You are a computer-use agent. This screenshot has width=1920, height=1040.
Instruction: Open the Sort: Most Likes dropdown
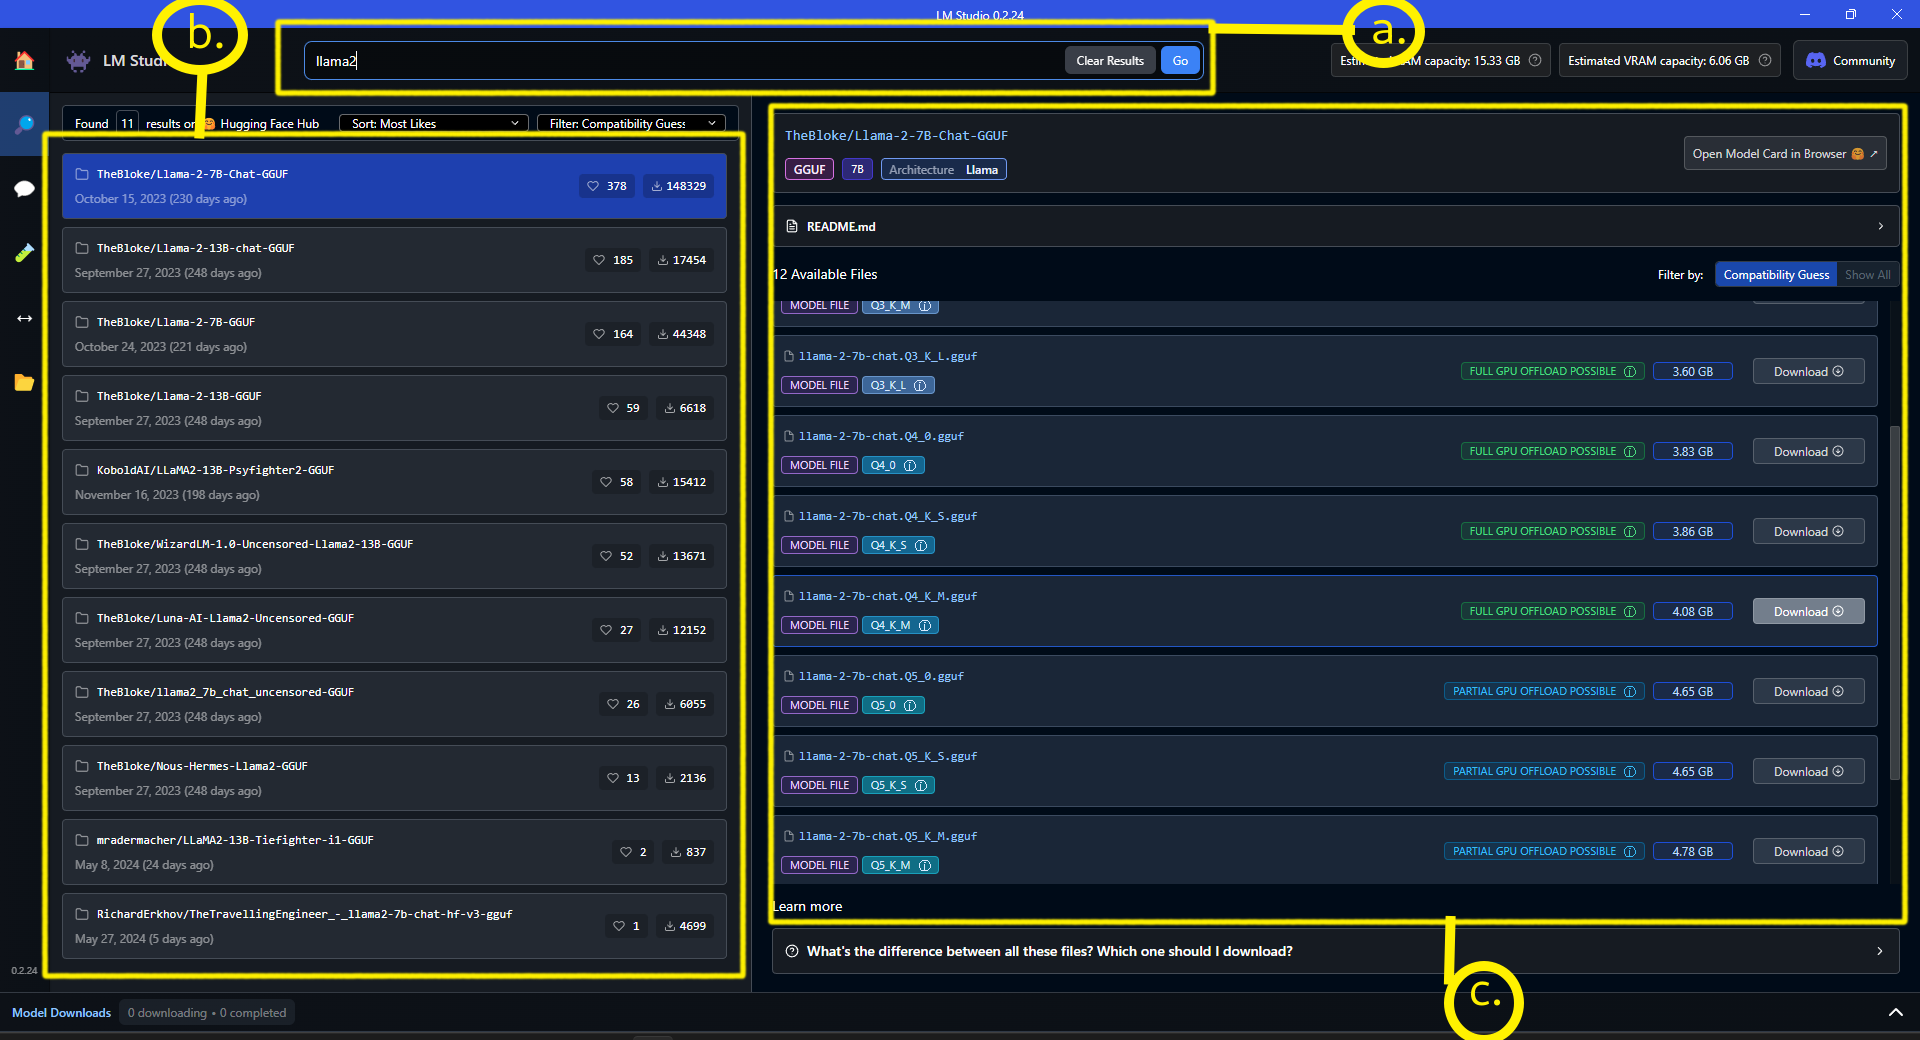coord(434,124)
